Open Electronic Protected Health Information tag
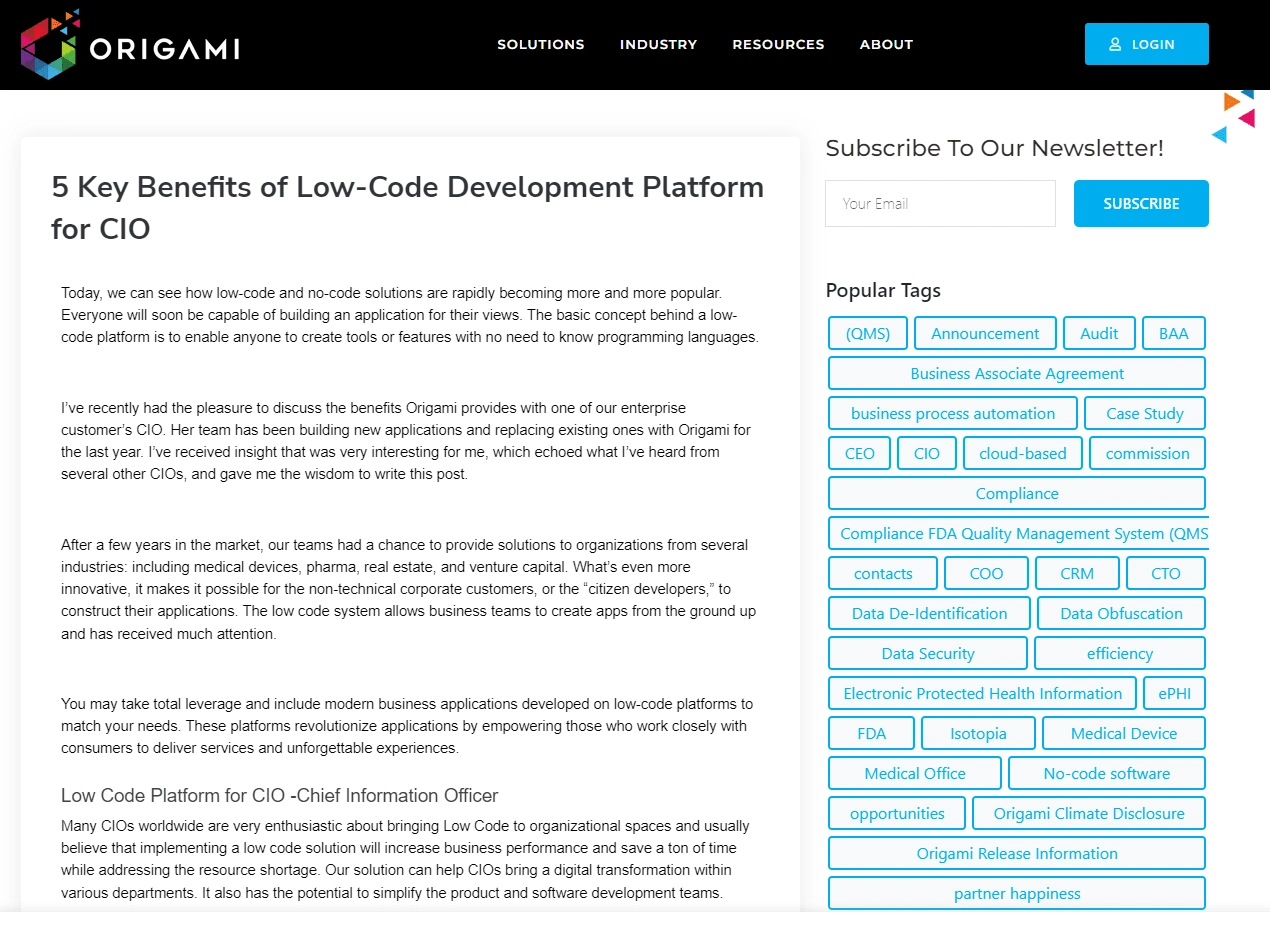 [983, 693]
